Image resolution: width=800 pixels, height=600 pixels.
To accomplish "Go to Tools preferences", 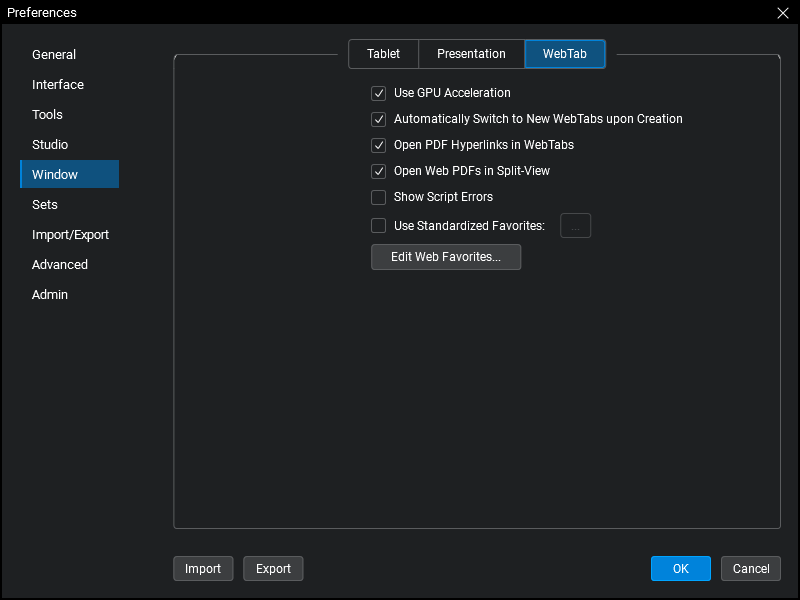I will tap(47, 114).
